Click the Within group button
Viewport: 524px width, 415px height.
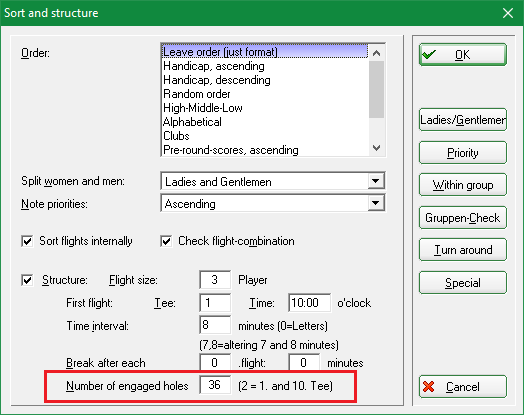[463, 184]
